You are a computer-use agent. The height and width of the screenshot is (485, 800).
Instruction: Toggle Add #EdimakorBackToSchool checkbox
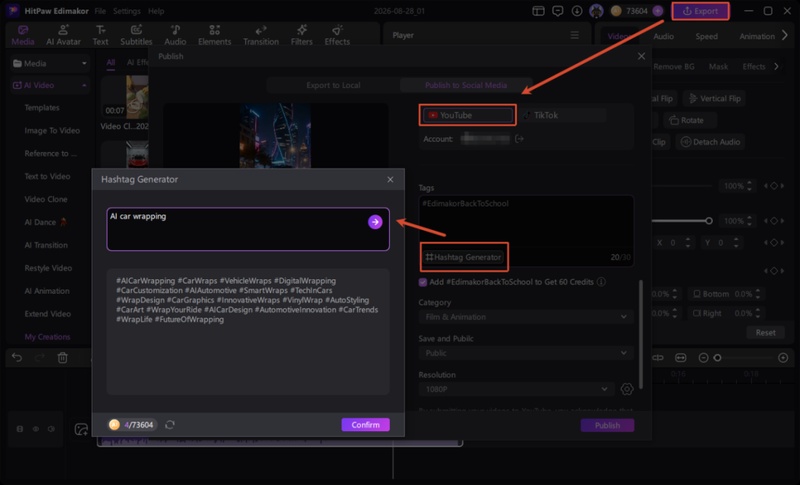point(422,282)
